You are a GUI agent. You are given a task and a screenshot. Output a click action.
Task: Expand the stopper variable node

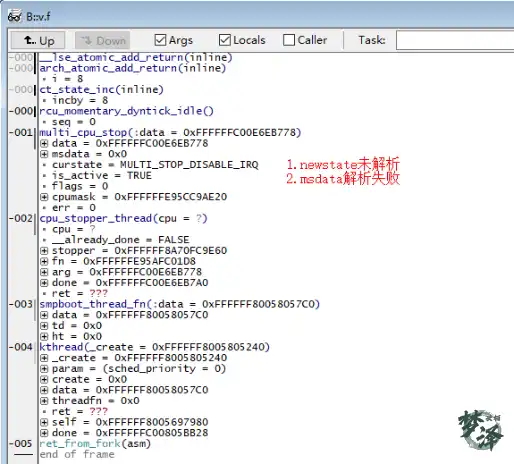[44, 251]
